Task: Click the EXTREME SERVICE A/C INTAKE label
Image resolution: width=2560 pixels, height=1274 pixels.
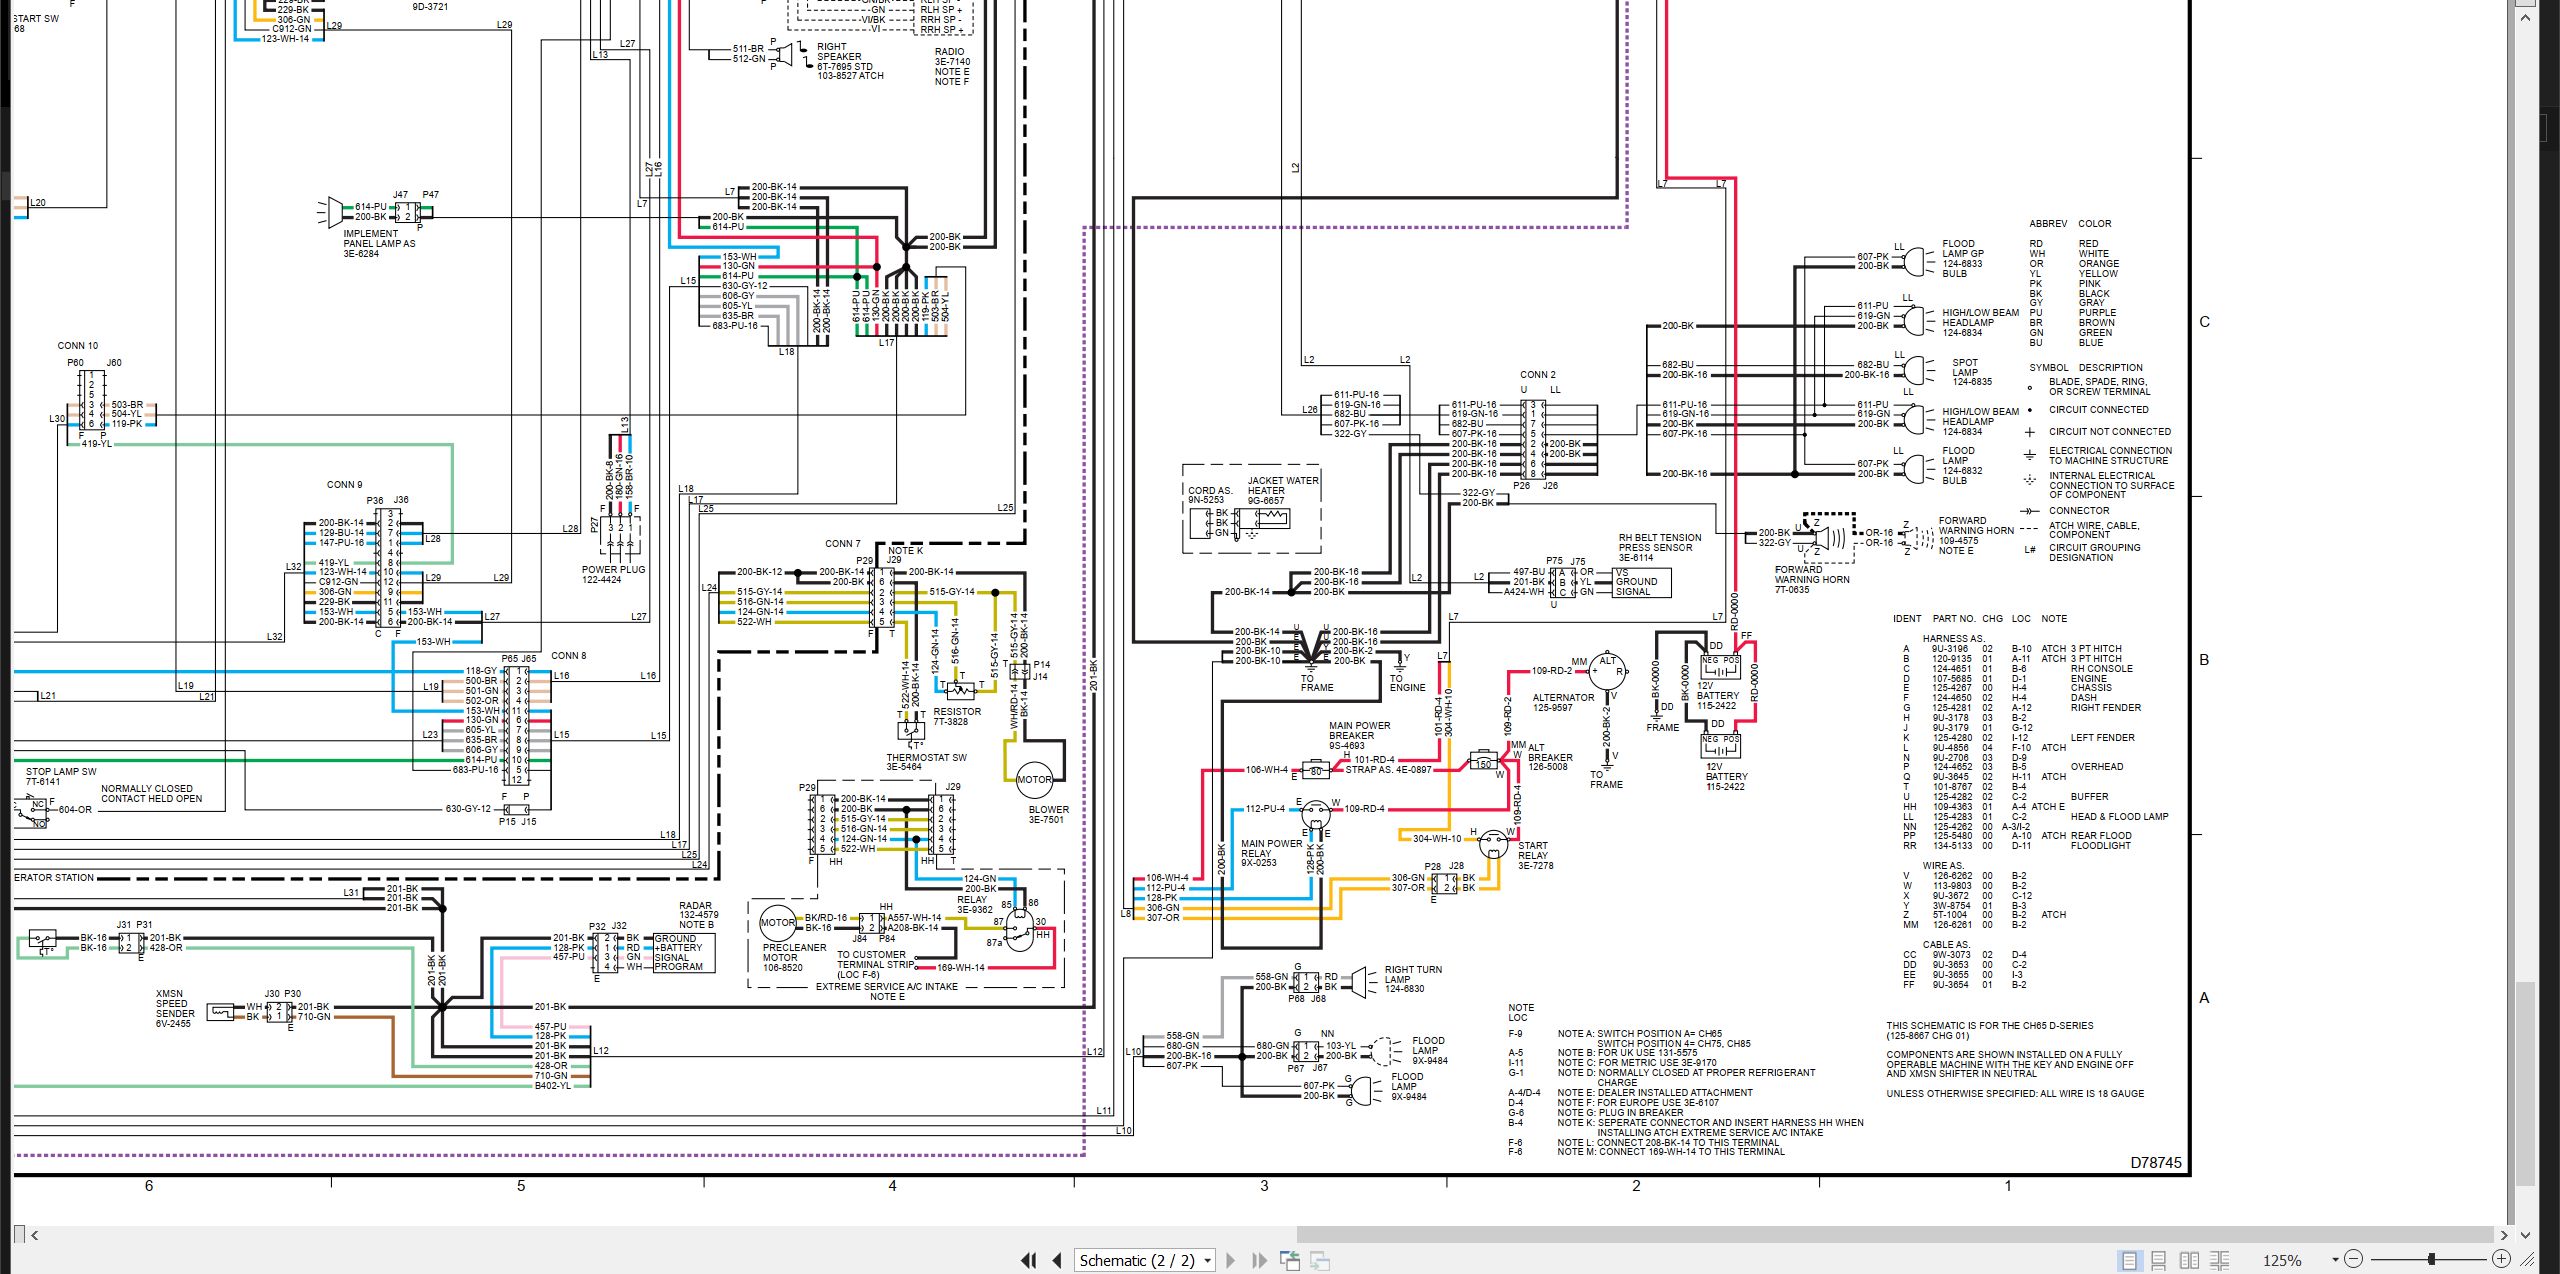Action: (887, 987)
